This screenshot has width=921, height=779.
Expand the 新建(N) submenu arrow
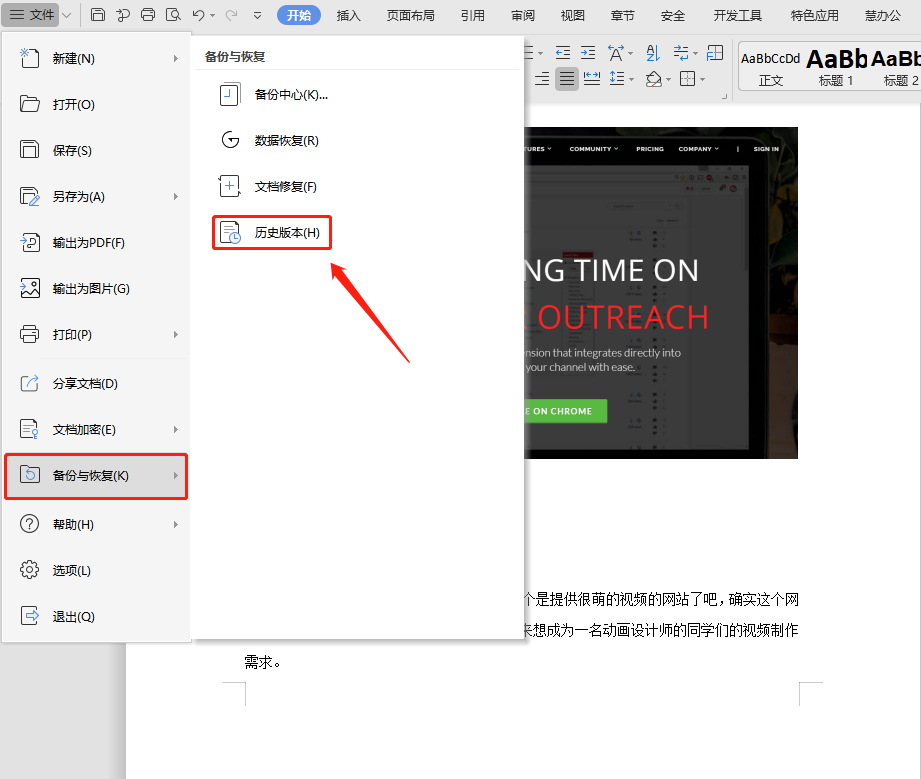pos(176,58)
